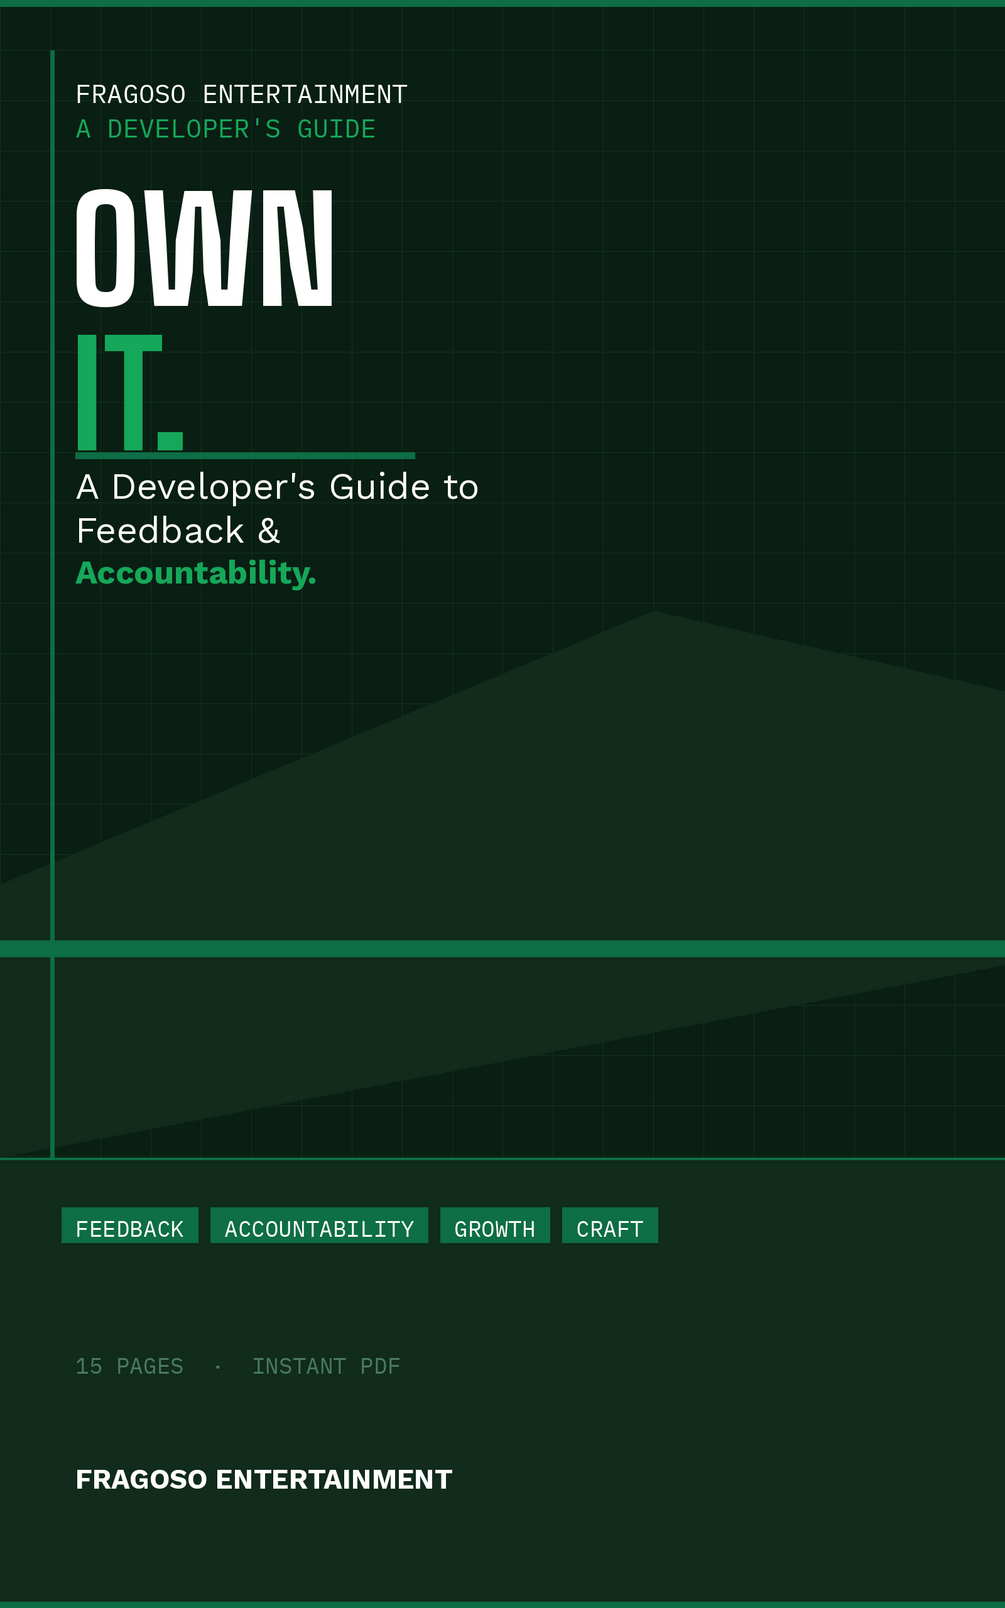
Task: Click the "15 PAGES" text
Action: coord(130,1367)
